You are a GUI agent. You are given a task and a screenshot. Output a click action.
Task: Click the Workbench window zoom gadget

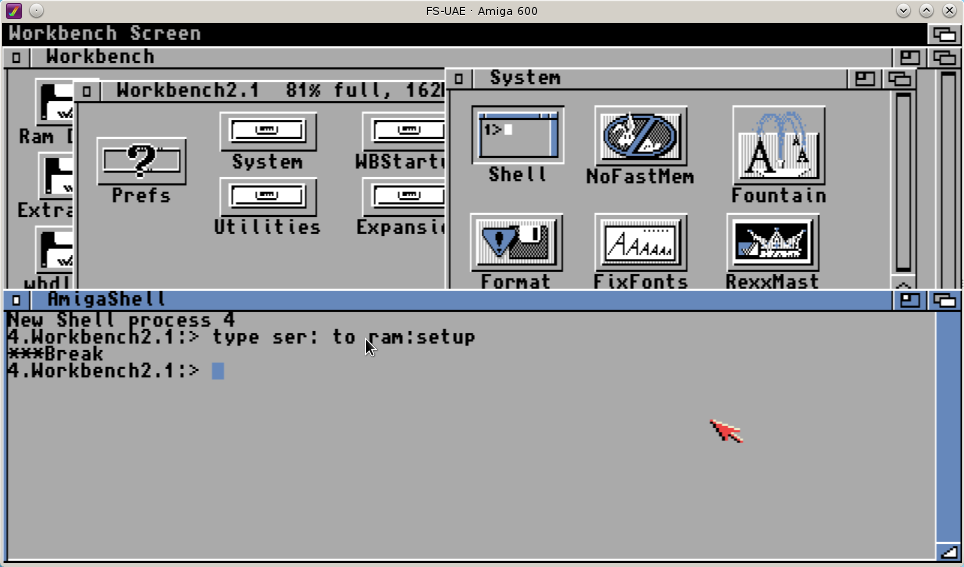(x=910, y=57)
